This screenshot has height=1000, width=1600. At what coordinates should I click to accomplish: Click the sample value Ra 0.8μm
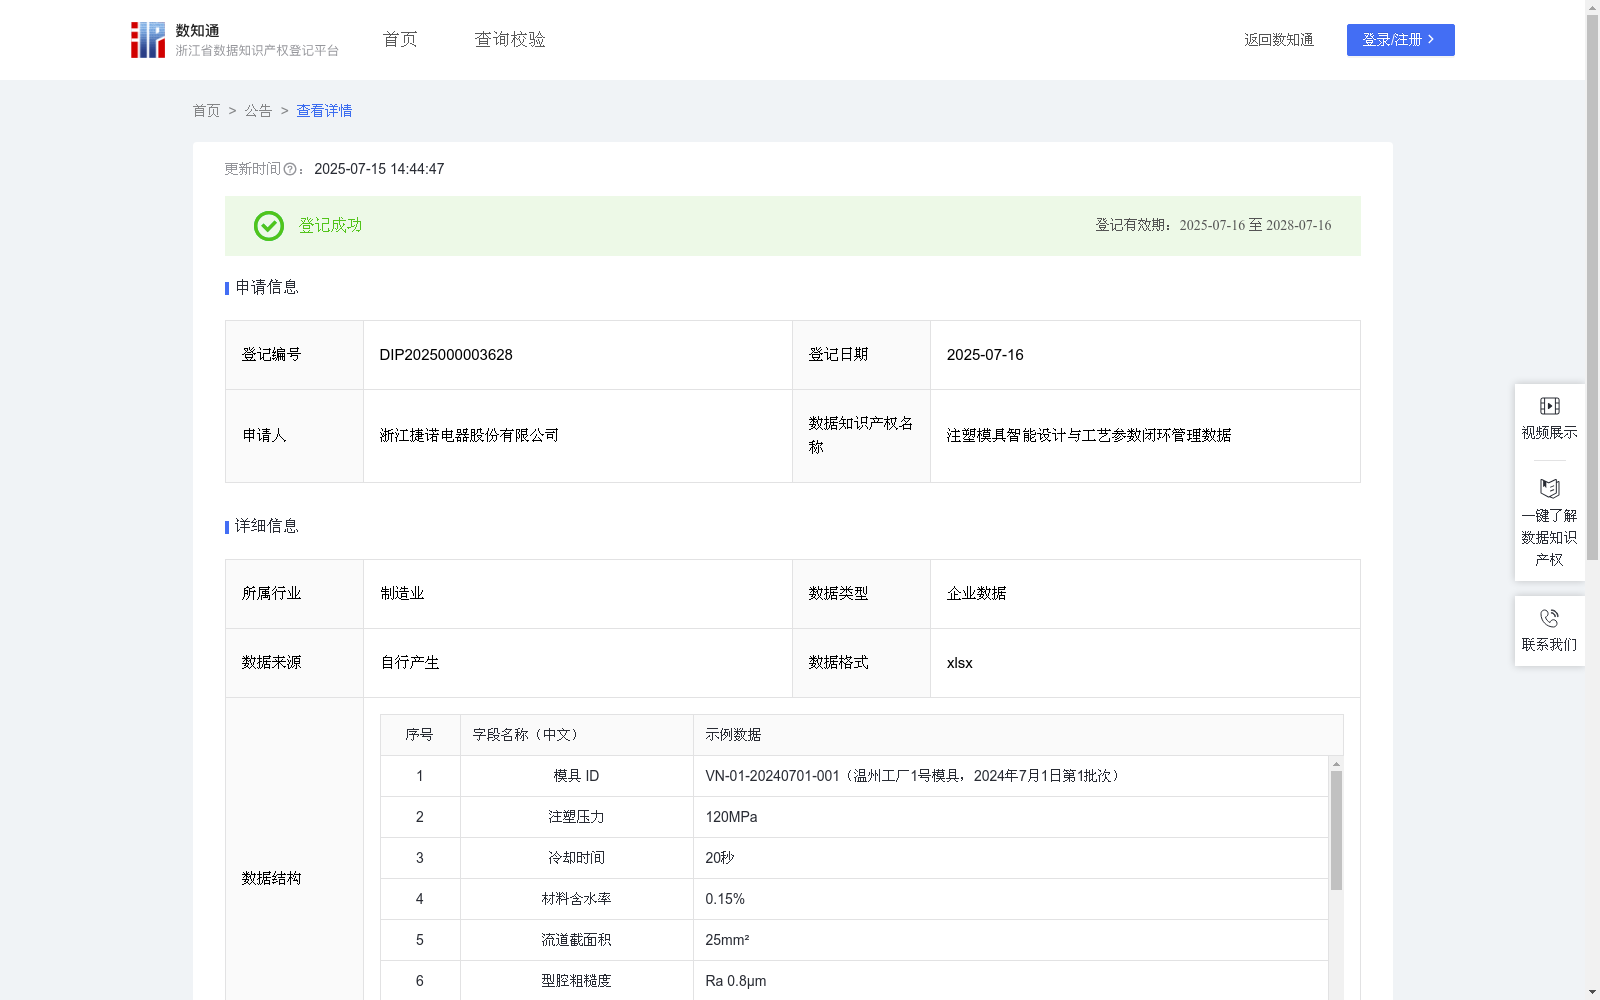[736, 981]
